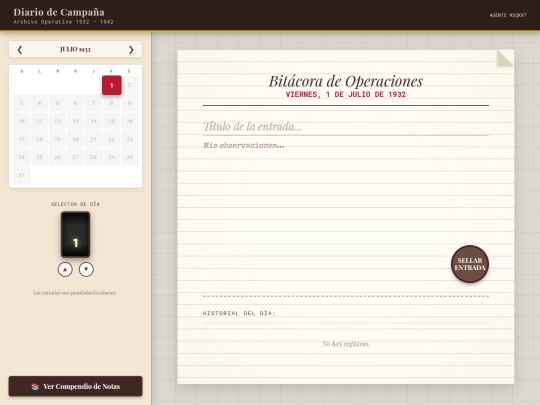The height and width of the screenshot is (405, 540).
Task: Advance to next month arrow
Action: 131,50
